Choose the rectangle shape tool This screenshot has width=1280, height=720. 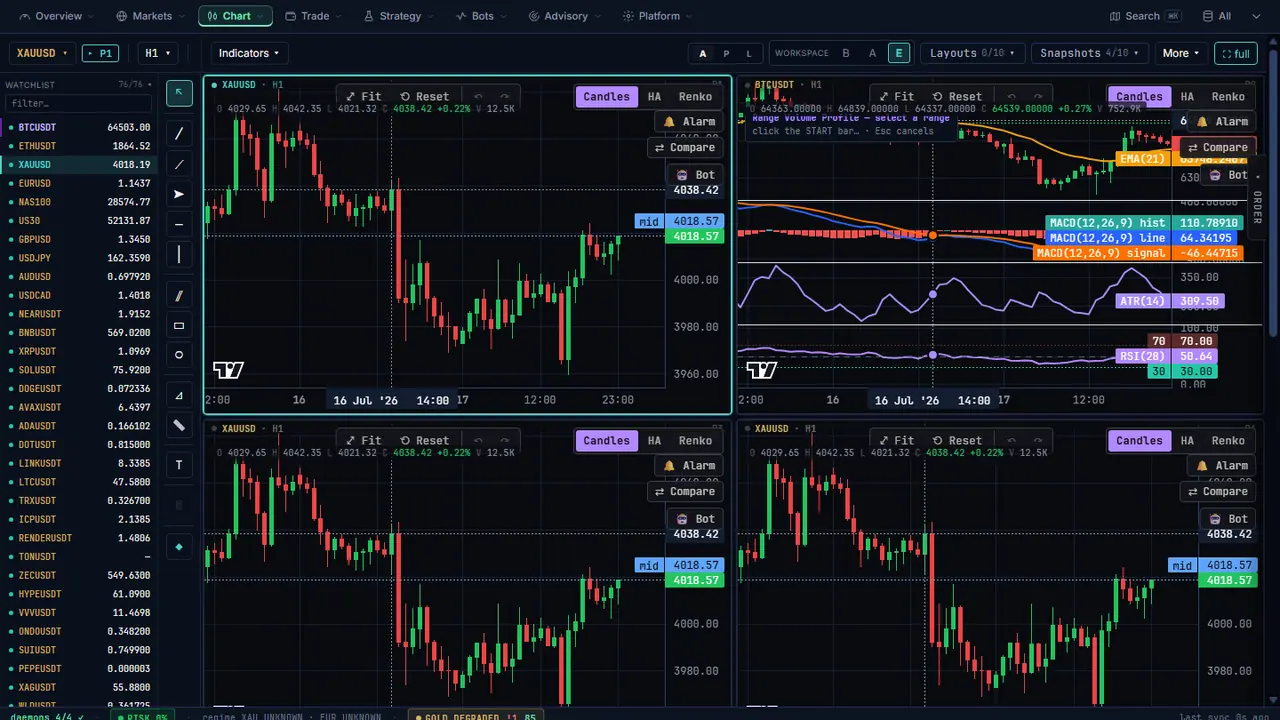179,325
